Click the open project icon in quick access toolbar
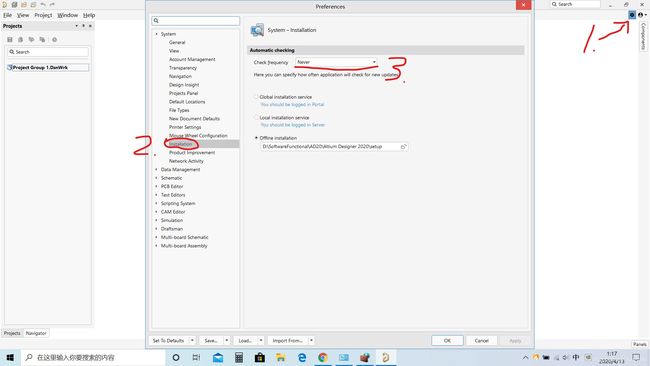Image resolution: width=650 pixels, height=366 pixels. [x=34, y=5]
